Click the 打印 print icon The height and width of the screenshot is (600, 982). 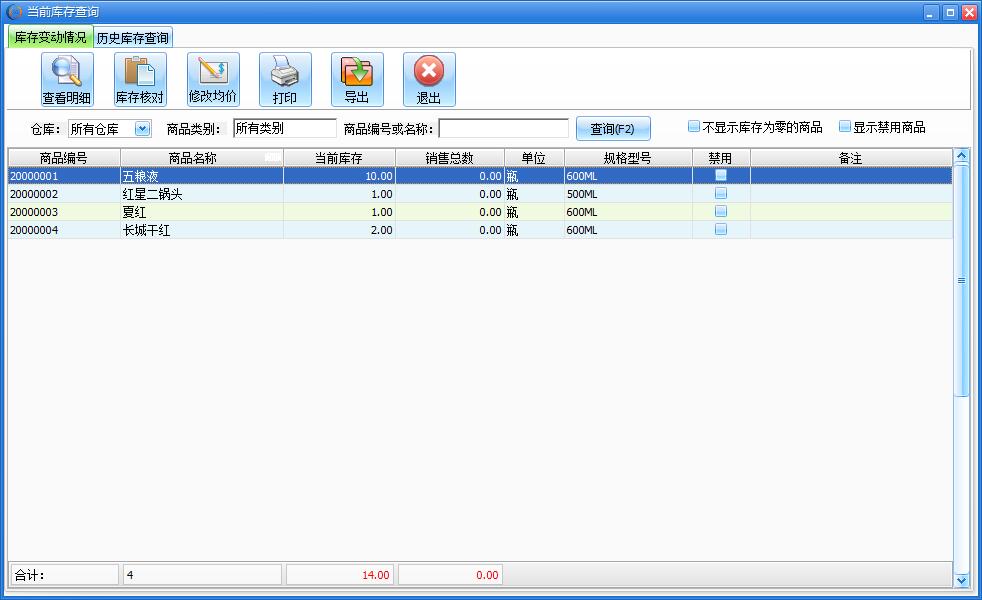pos(285,80)
